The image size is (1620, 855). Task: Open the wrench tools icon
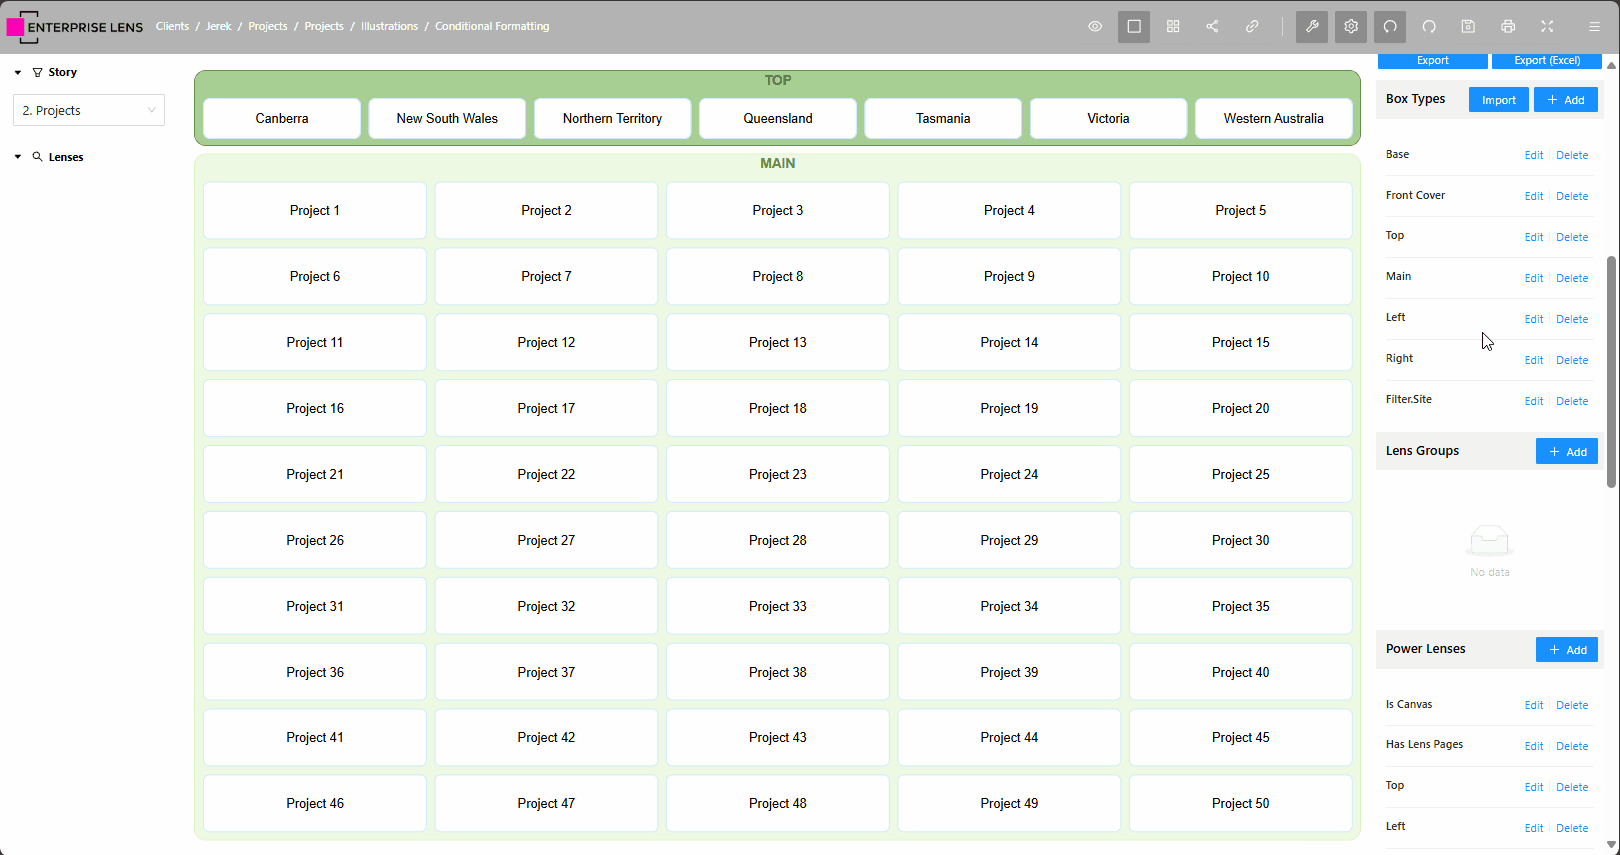point(1312,27)
